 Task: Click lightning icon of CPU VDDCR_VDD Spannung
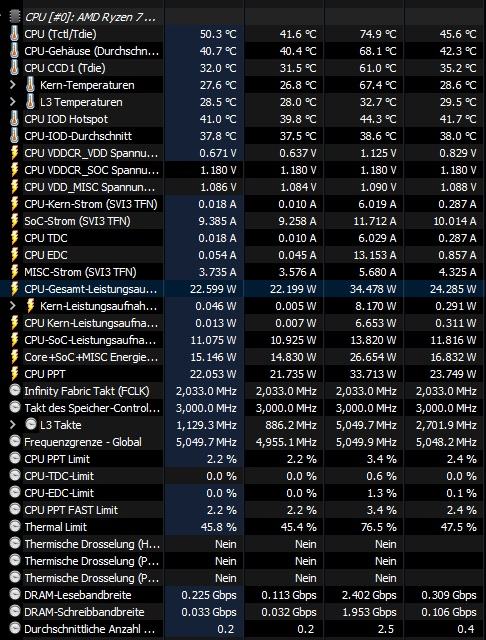click(x=14, y=153)
